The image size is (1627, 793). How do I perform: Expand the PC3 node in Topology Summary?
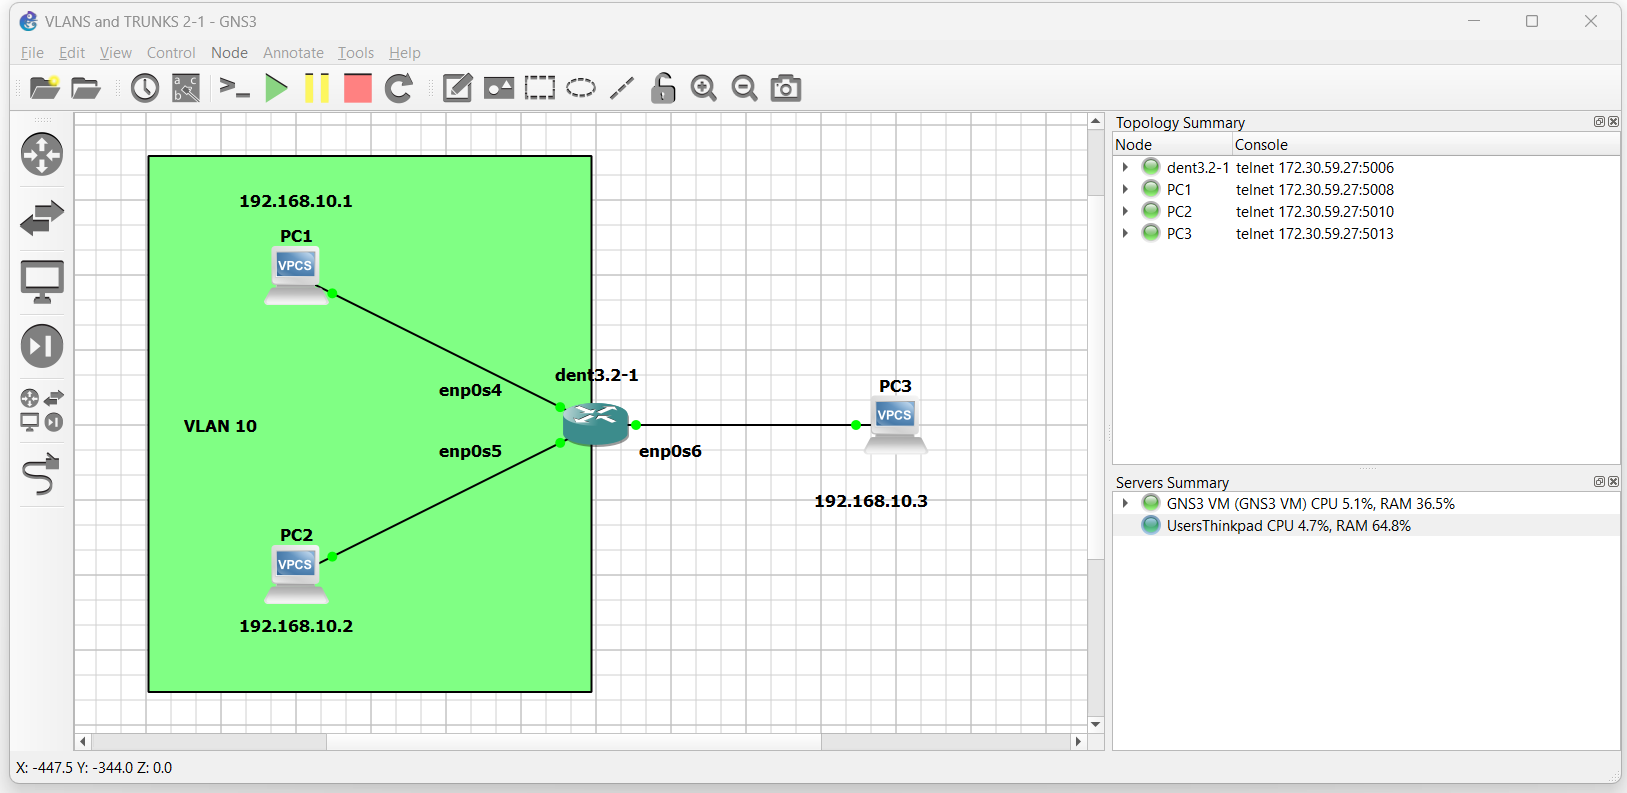point(1125,233)
